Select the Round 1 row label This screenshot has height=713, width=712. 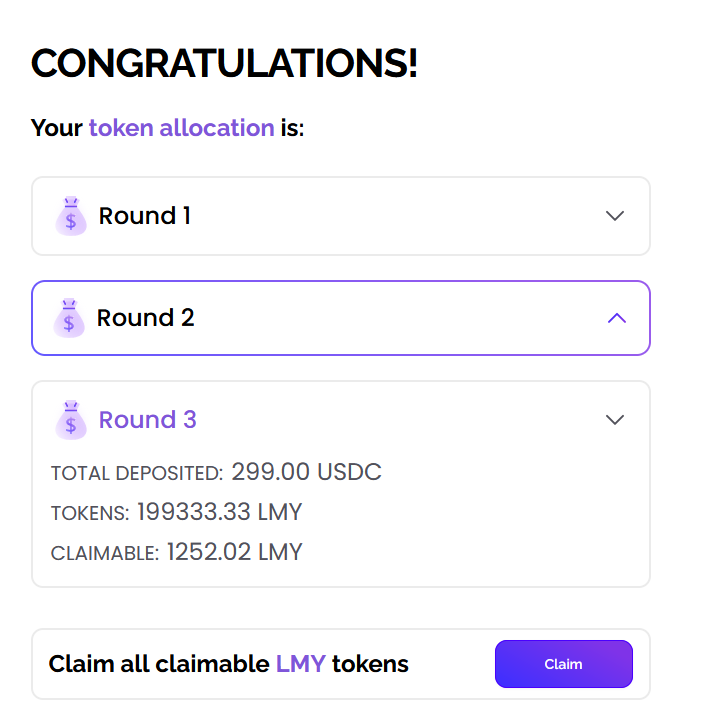(144, 216)
